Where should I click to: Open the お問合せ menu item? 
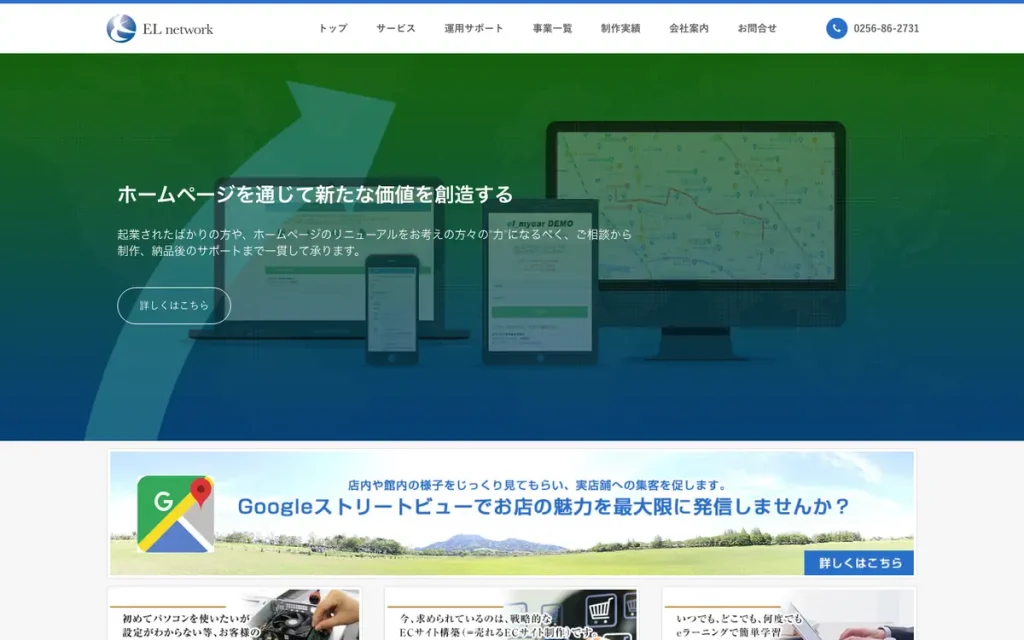(x=757, y=28)
